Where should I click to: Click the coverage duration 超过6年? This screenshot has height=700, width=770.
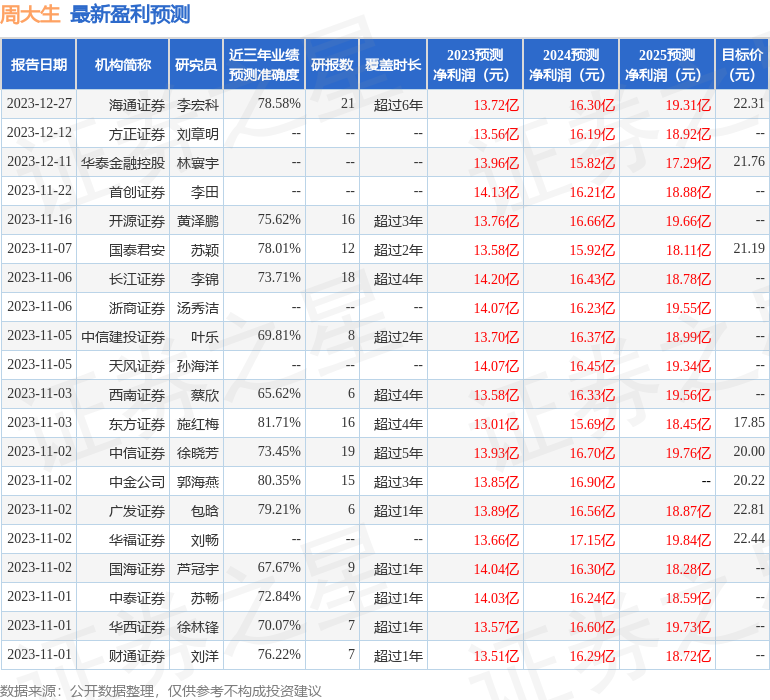(x=398, y=105)
